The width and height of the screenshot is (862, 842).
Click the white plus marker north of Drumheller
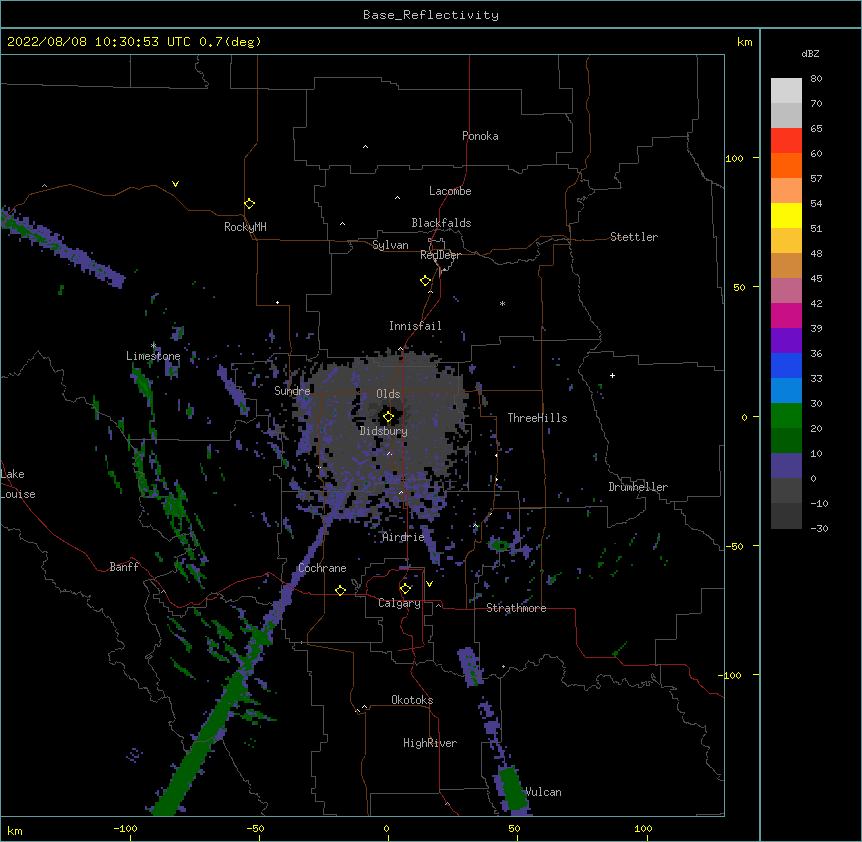612,375
